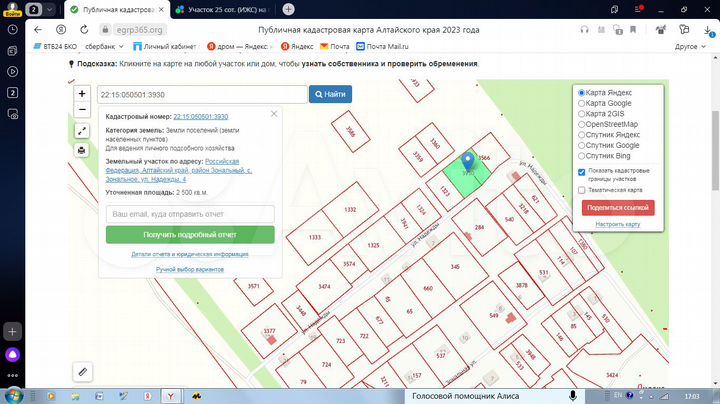Open Alice assistant in sidebar
Viewport: 720px width, 404px height.
pyautogui.click(x=12, y=354)
